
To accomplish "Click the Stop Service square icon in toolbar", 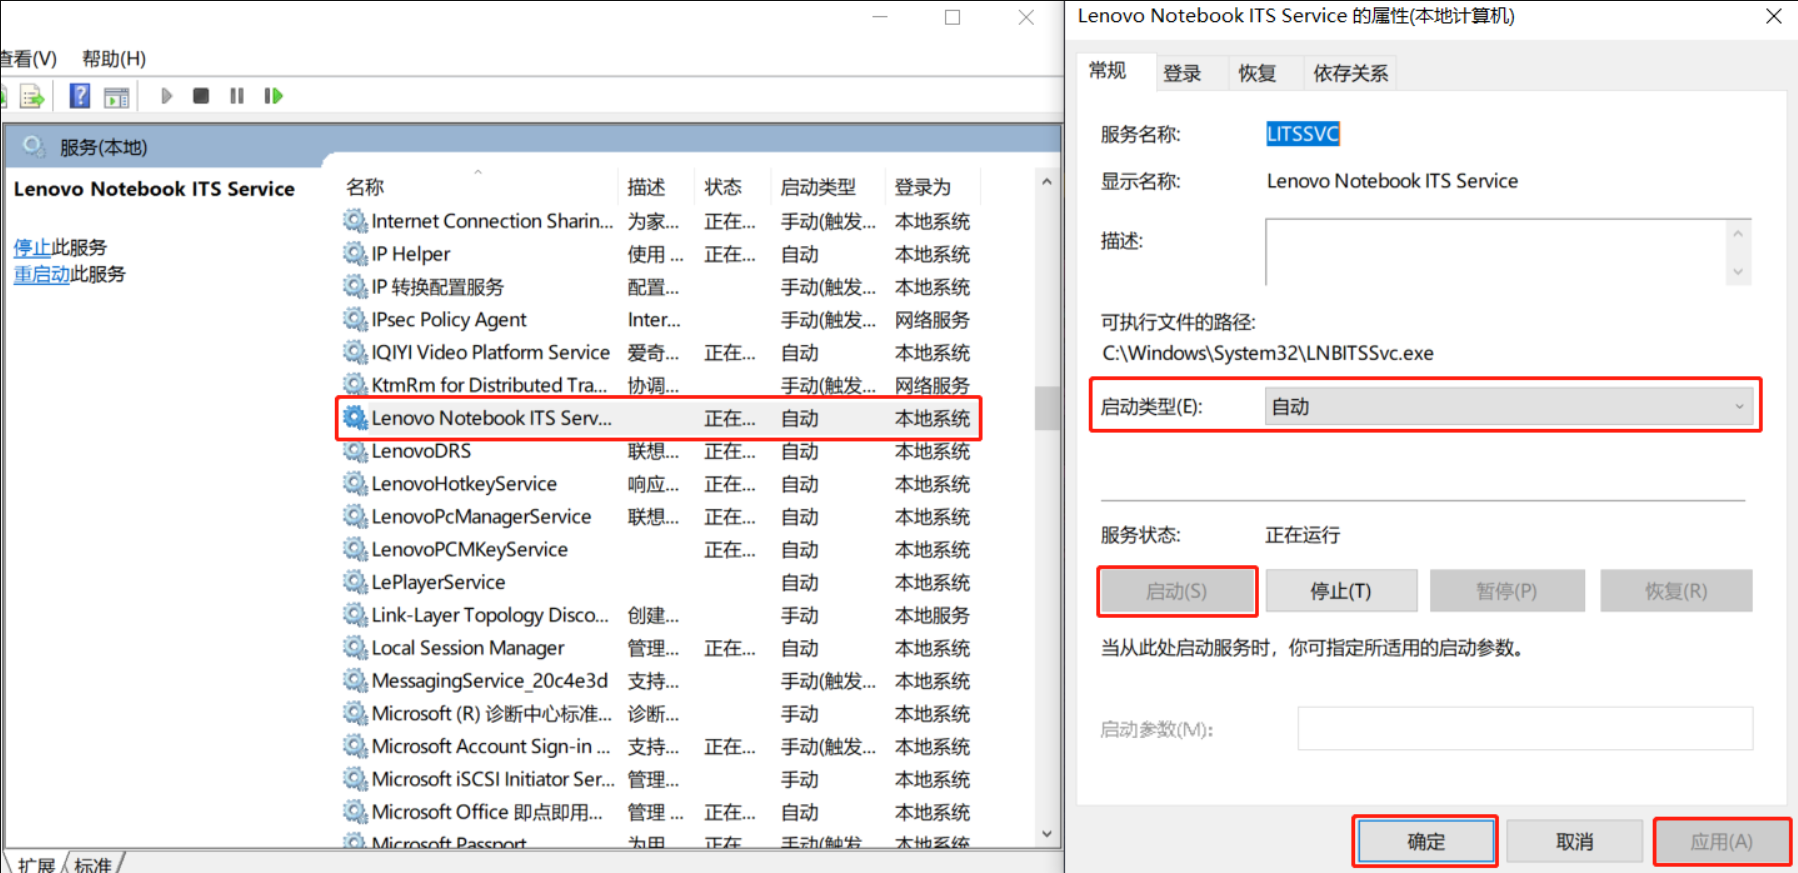I will click(201, 96).
